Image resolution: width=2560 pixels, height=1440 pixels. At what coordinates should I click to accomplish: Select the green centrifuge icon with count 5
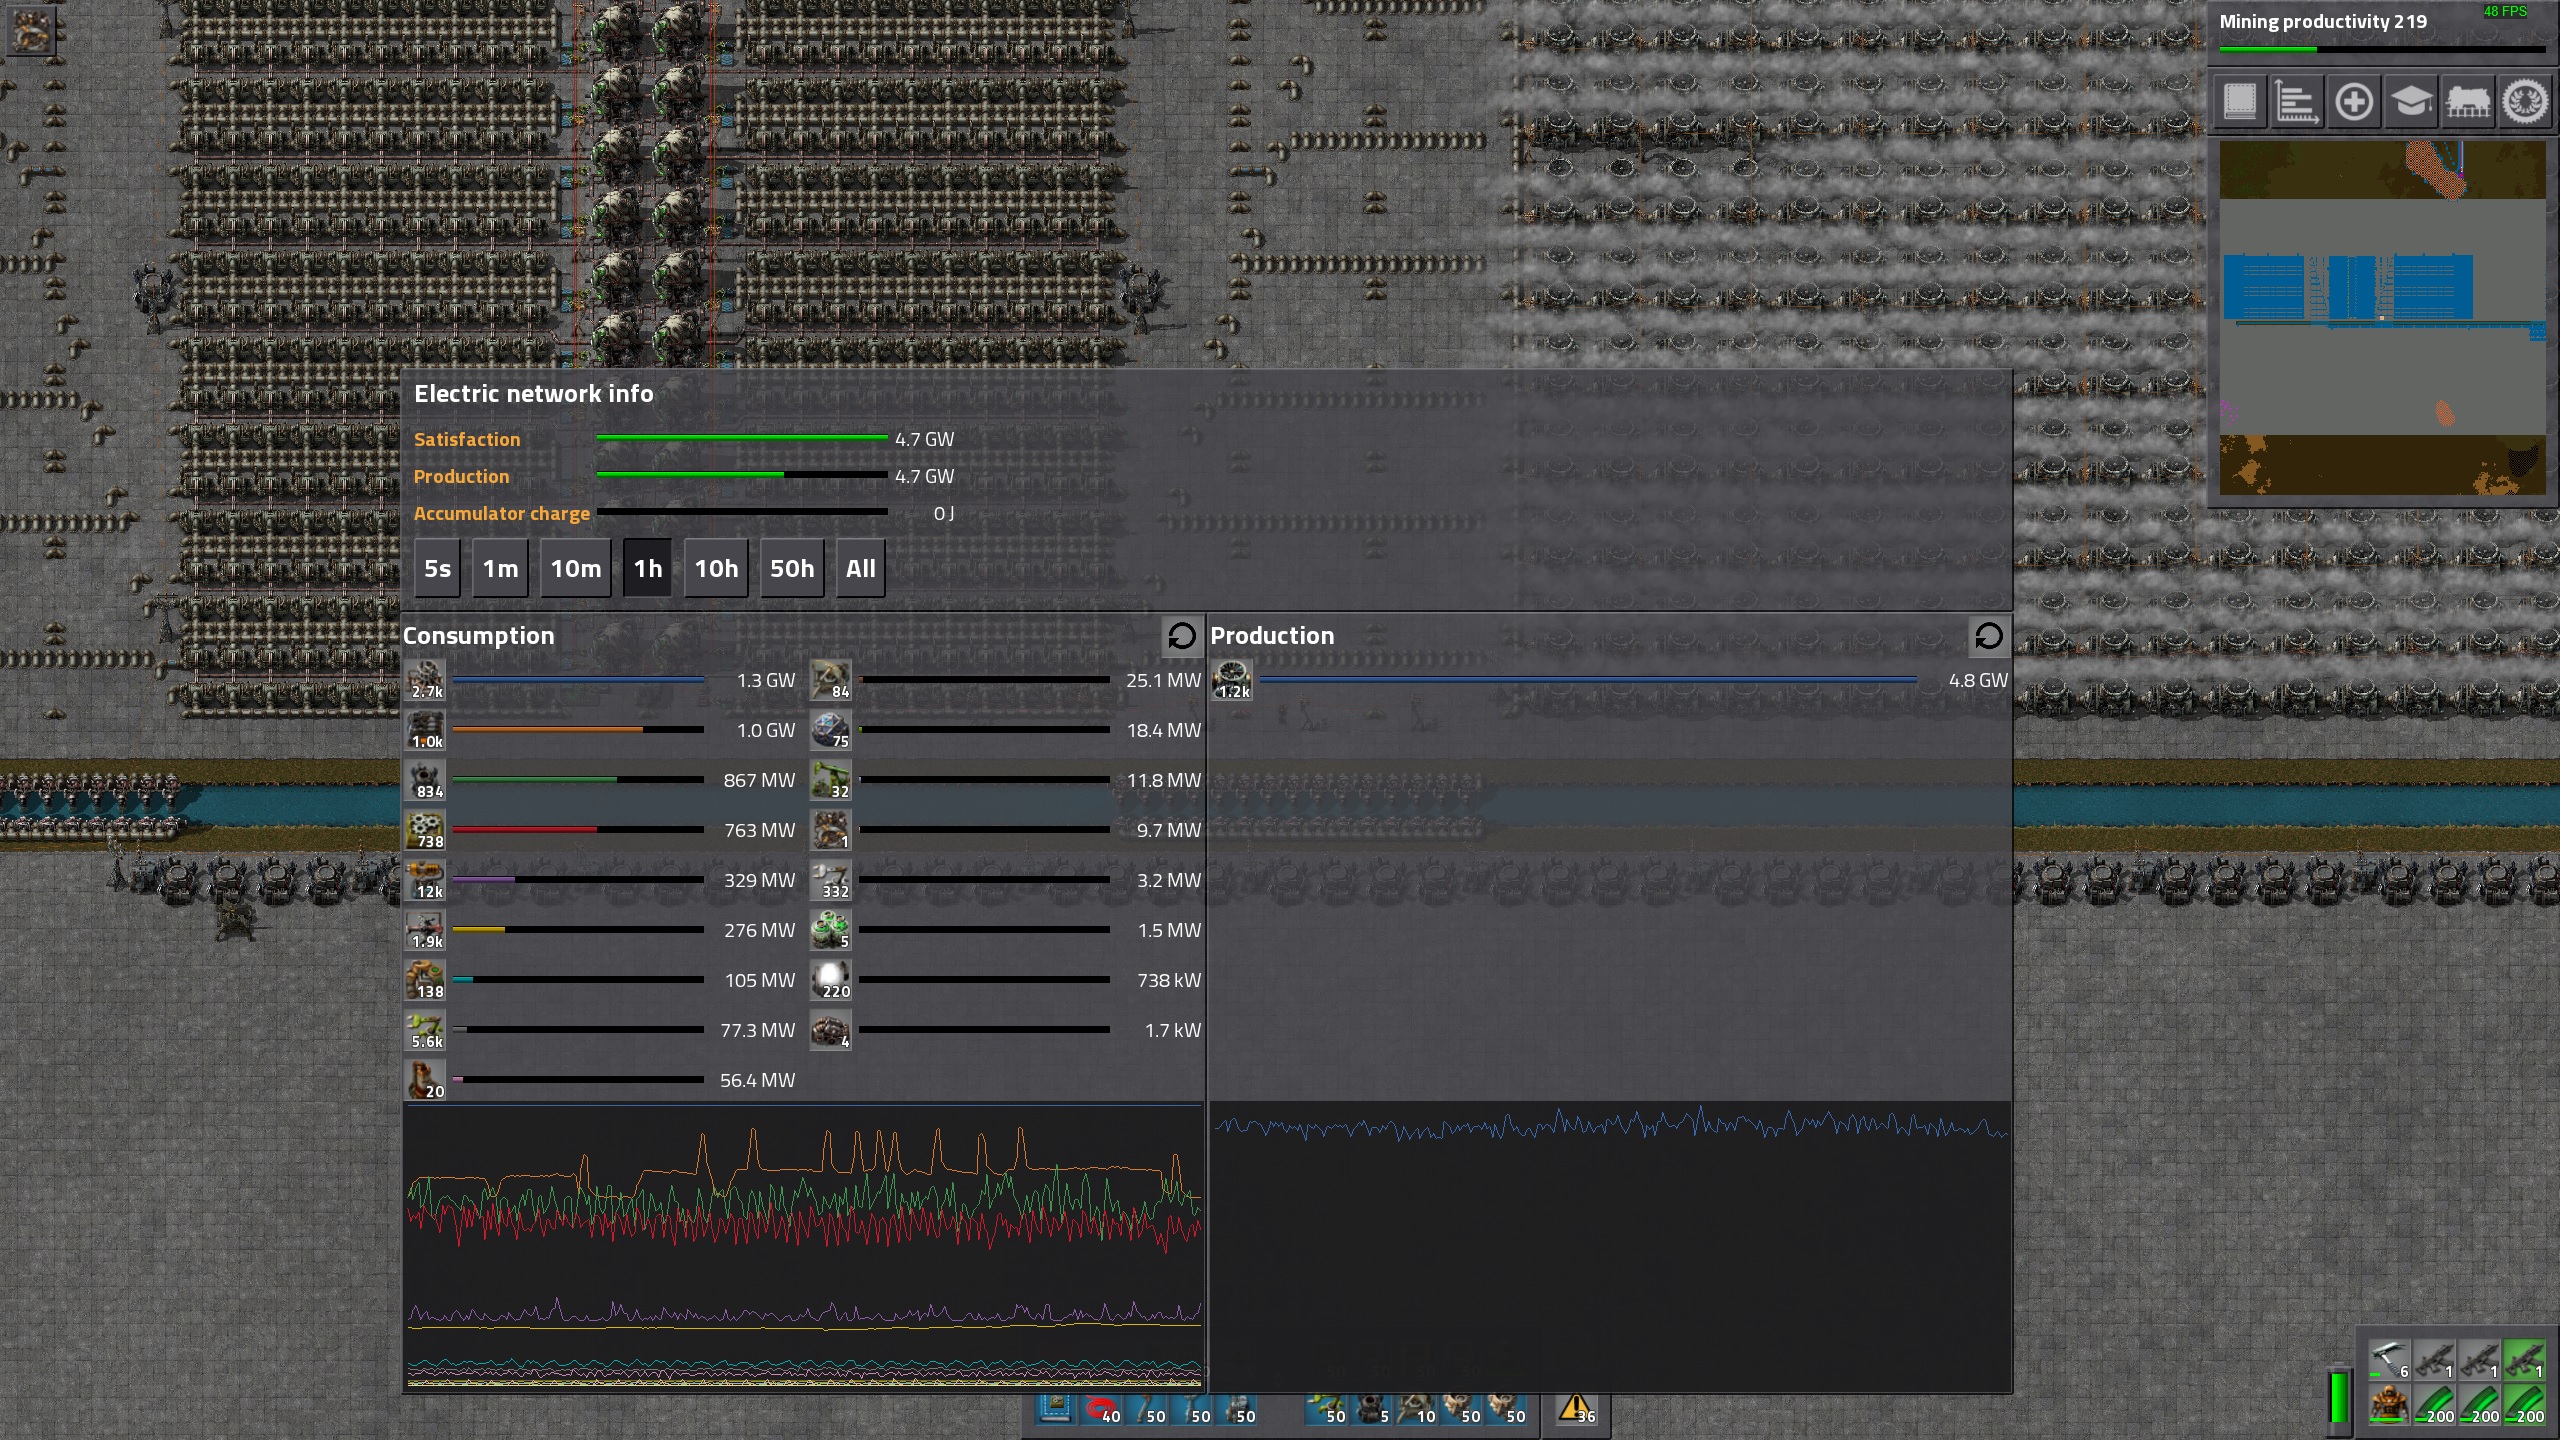coord(831,930)
